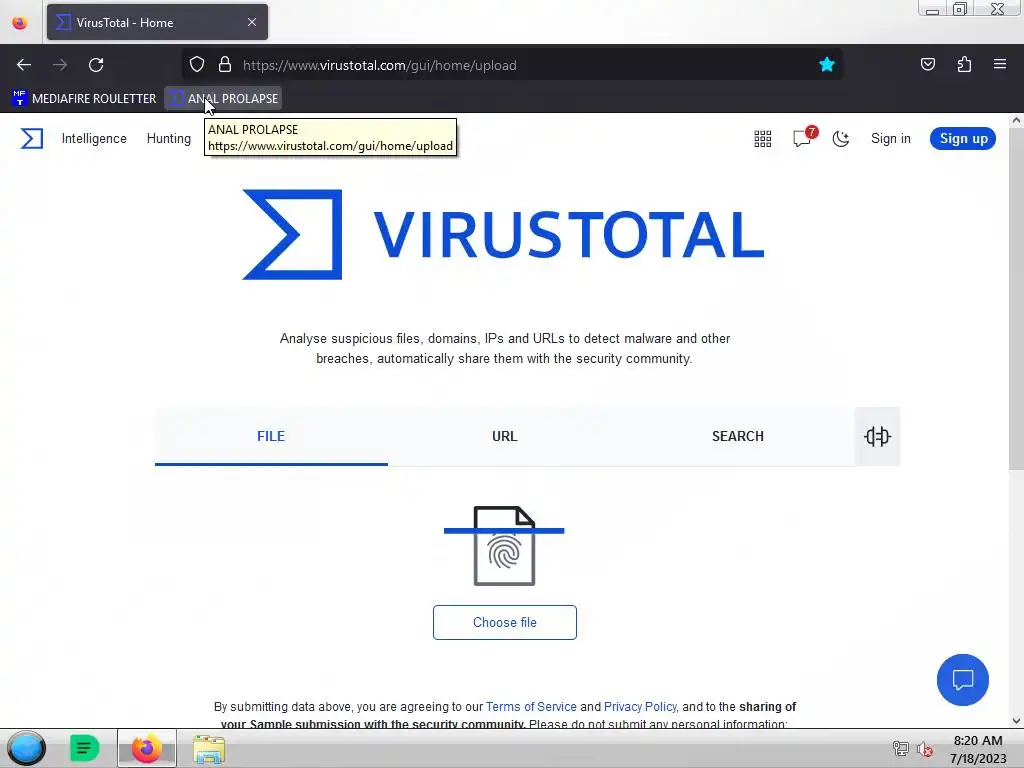Screen dimensions: 1024x768
Task: Open the Pocket save icon
Action: (928, 64)
